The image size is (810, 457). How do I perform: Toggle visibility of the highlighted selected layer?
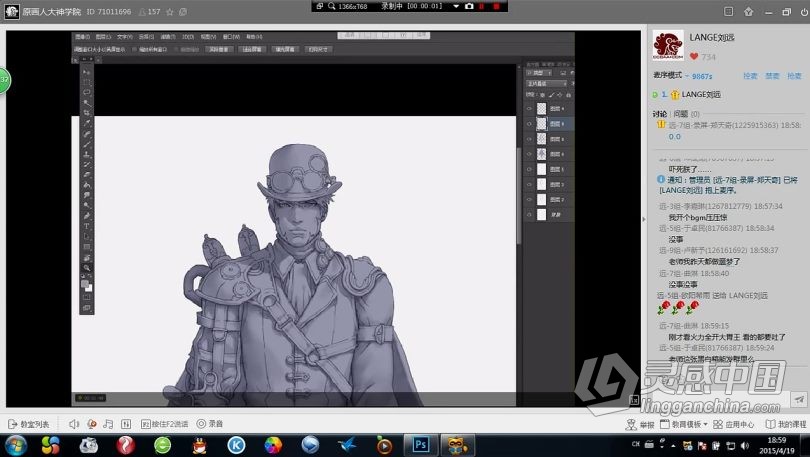click(x=529, y=123)
